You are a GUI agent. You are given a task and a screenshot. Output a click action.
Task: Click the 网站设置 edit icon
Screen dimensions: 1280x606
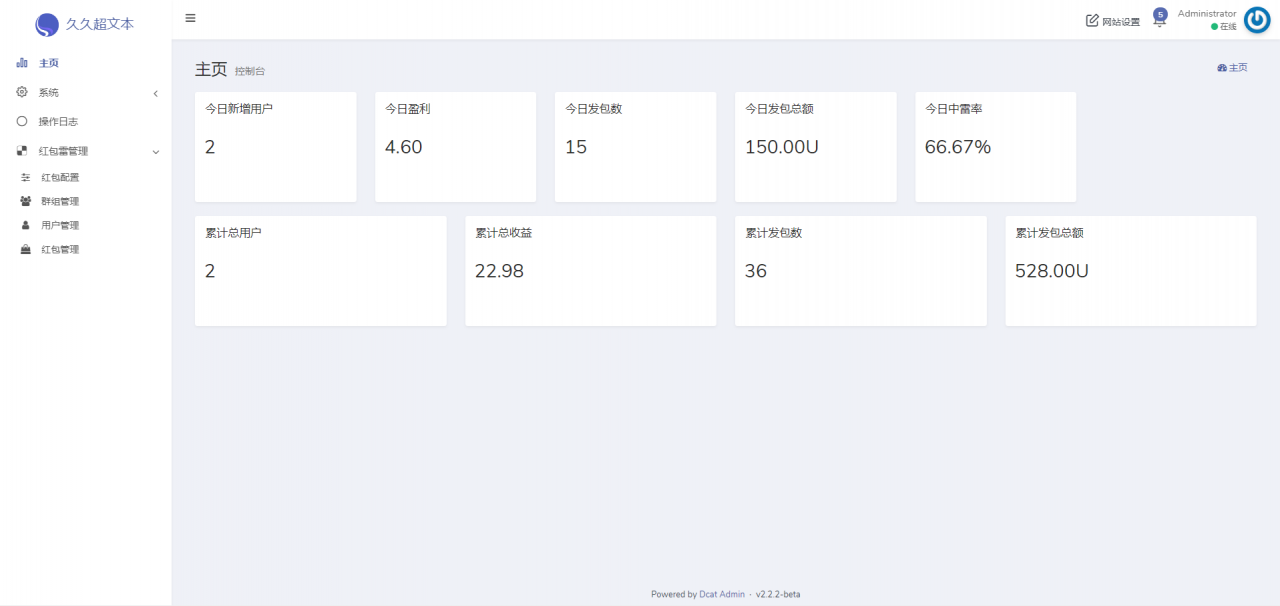pyautogui.click(x=1092, y=20)
